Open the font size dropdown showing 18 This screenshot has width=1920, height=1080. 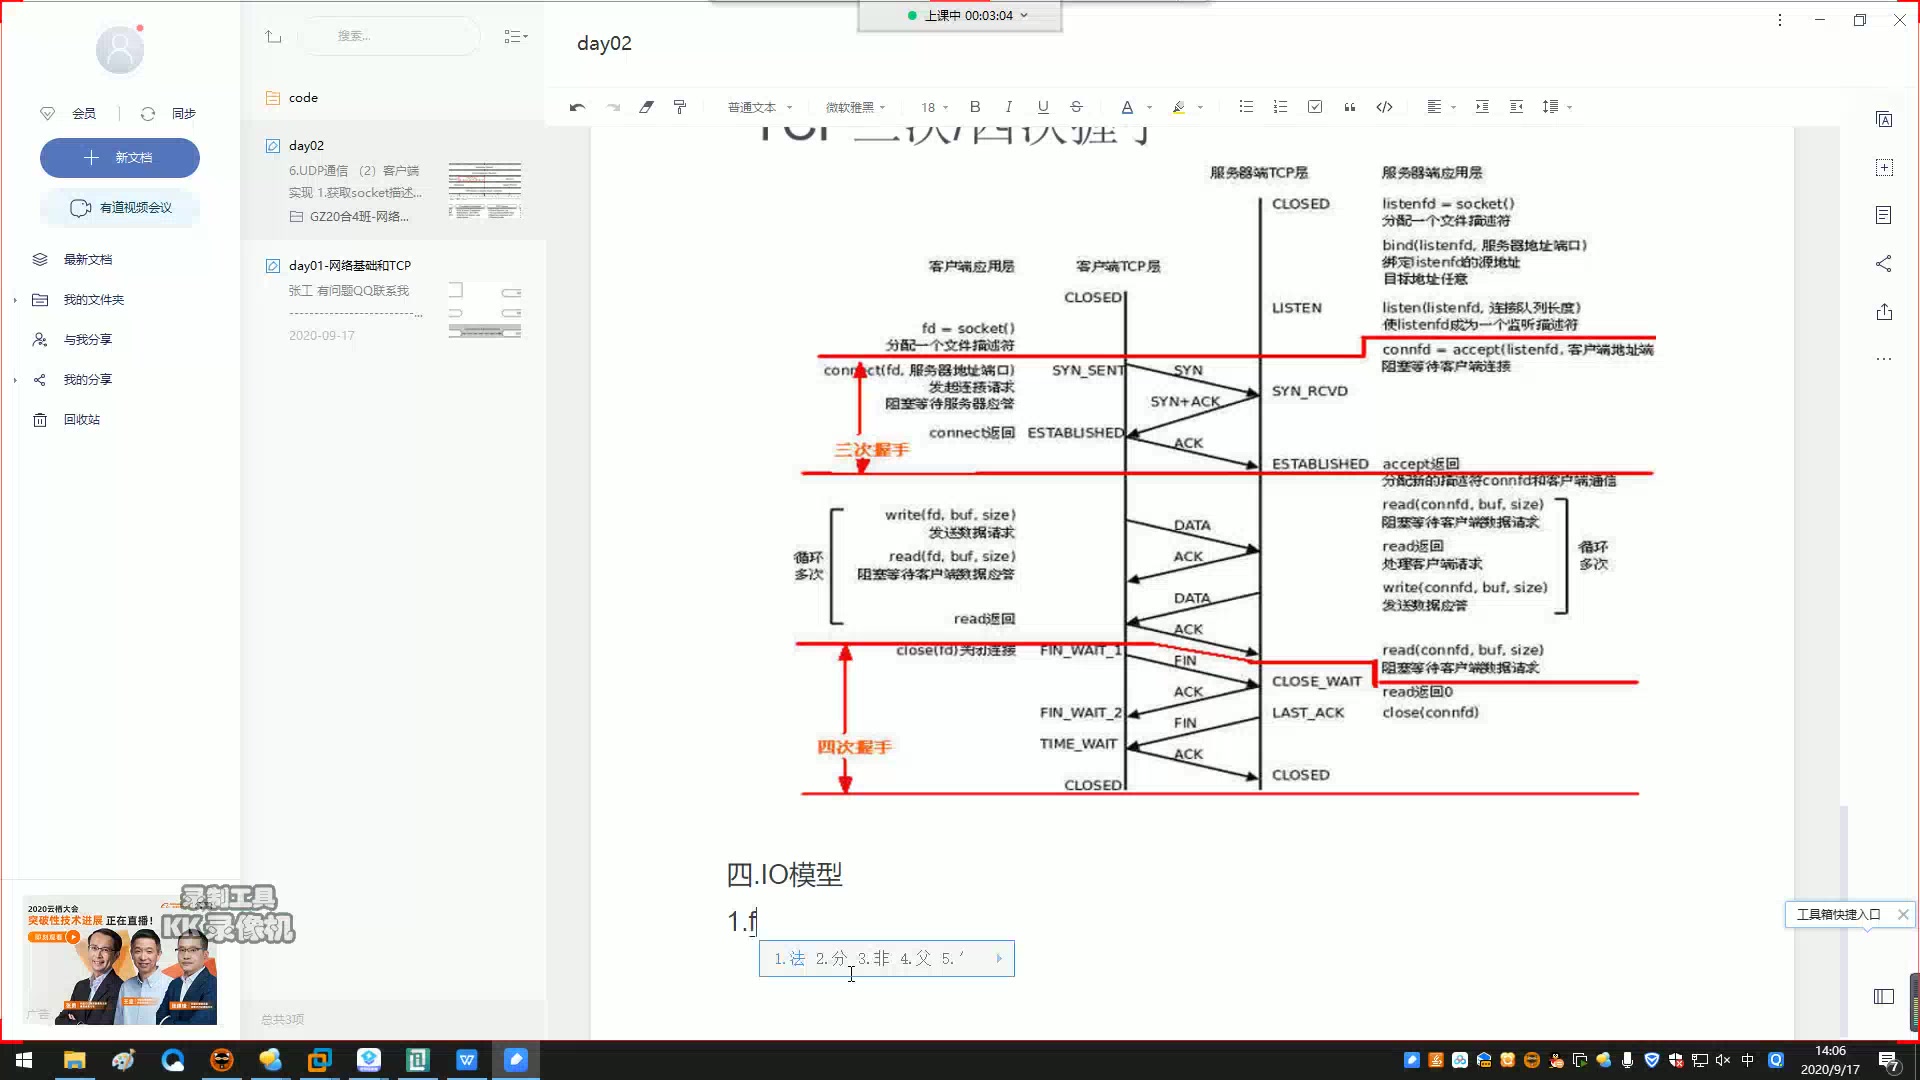click(935, 107)
